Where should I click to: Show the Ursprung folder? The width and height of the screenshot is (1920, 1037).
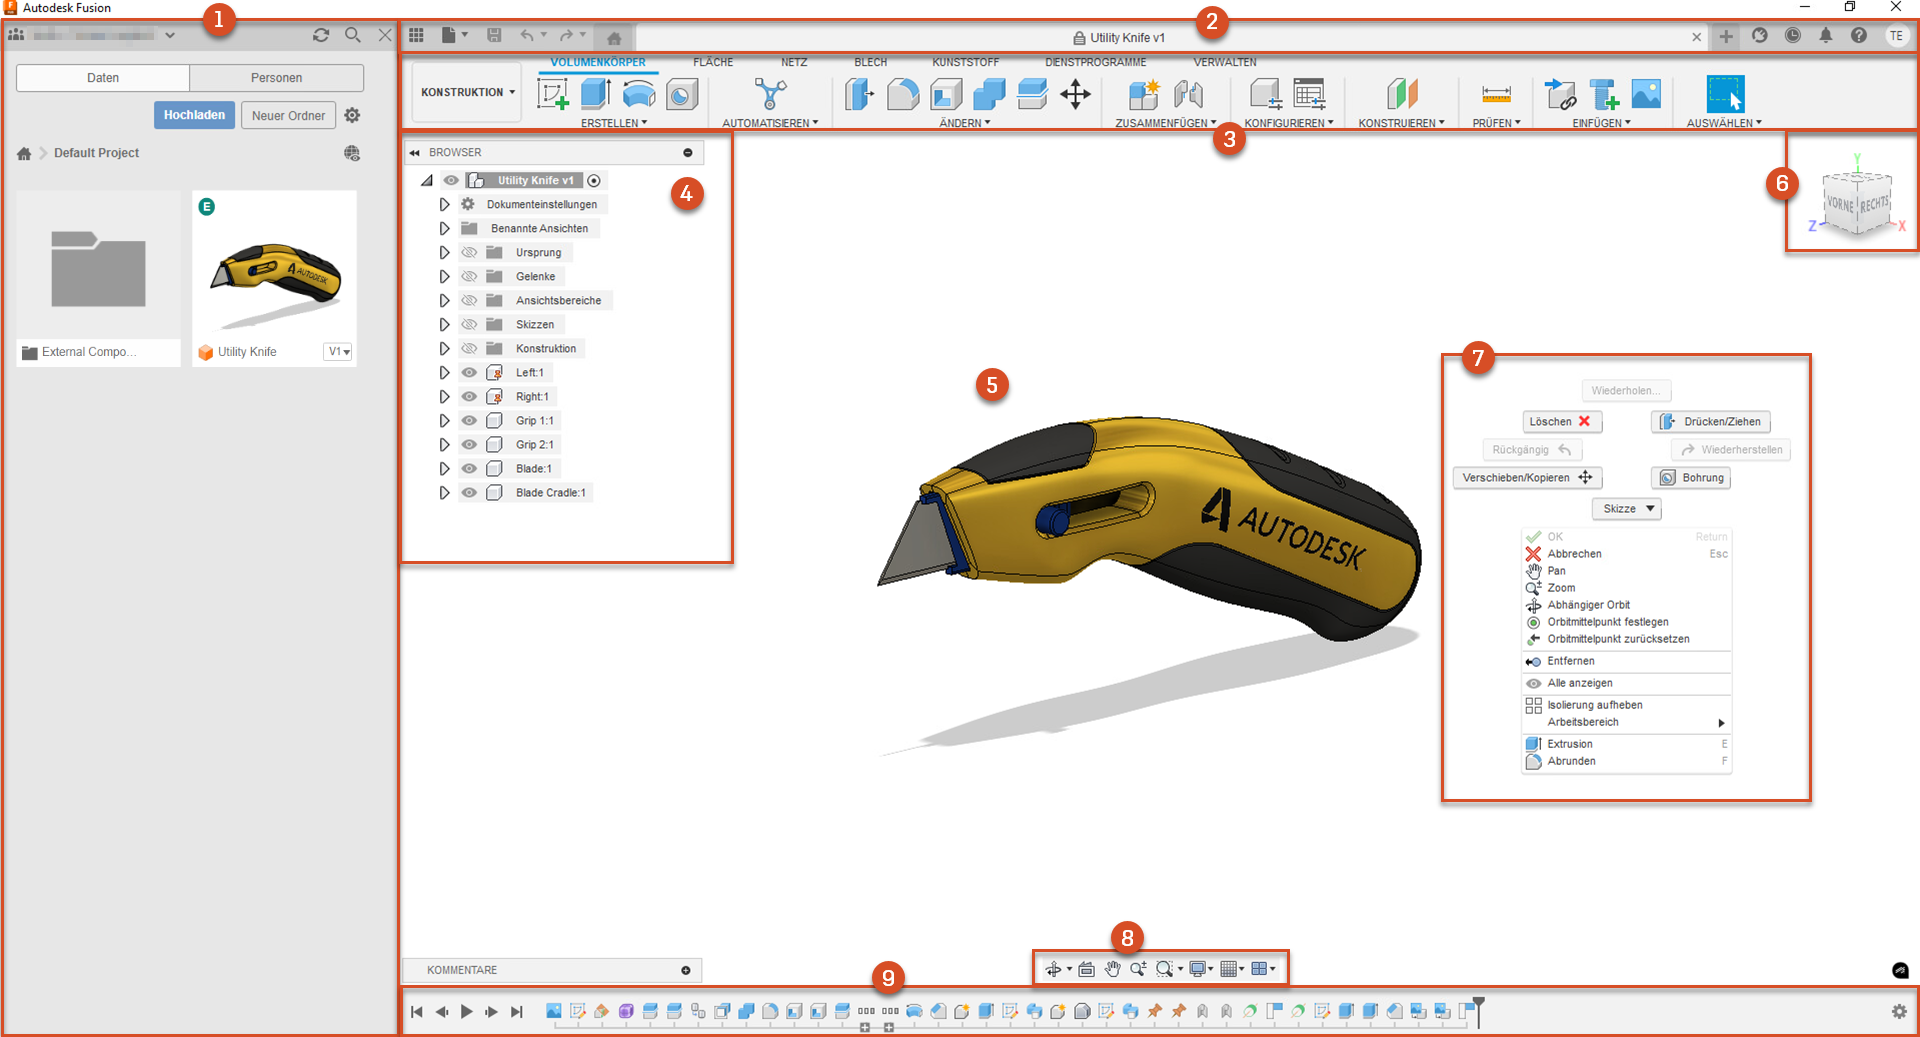point(469,252)
